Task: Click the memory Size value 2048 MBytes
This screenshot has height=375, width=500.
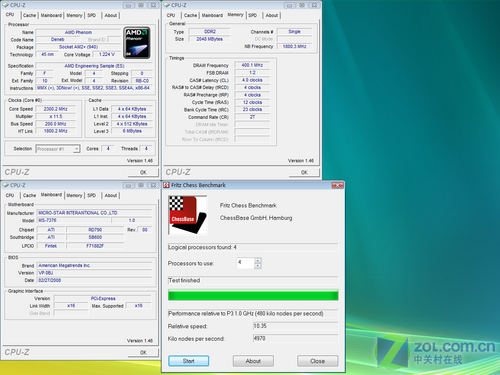Action: 210,39
